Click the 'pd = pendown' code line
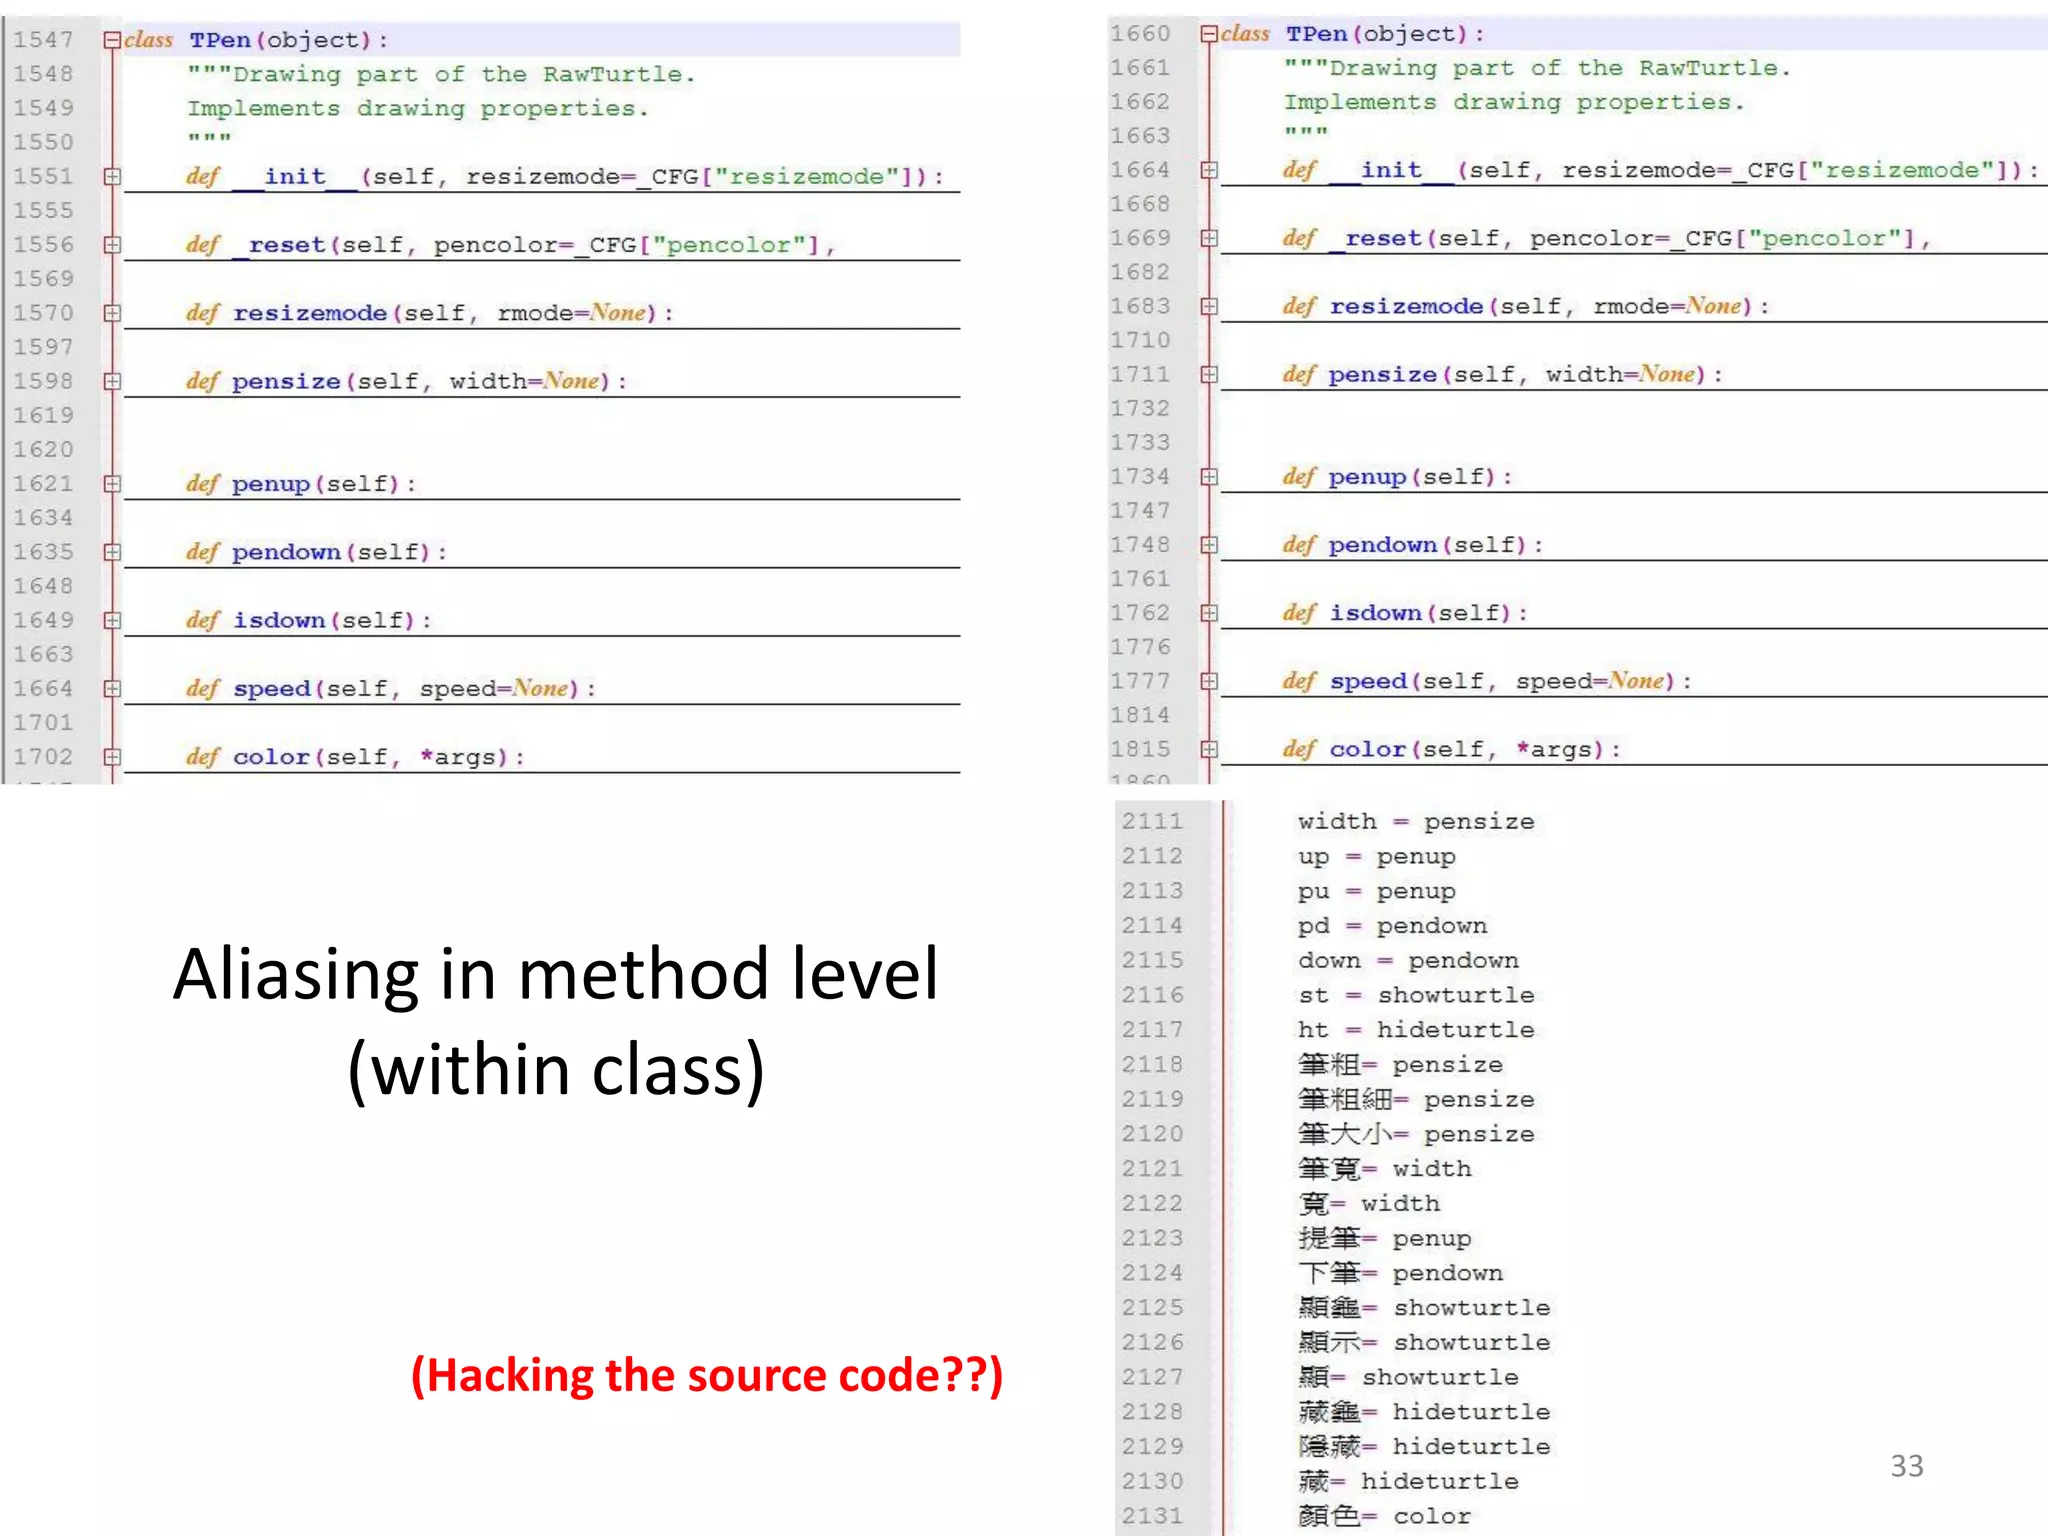 click(x=1393, y=926)
